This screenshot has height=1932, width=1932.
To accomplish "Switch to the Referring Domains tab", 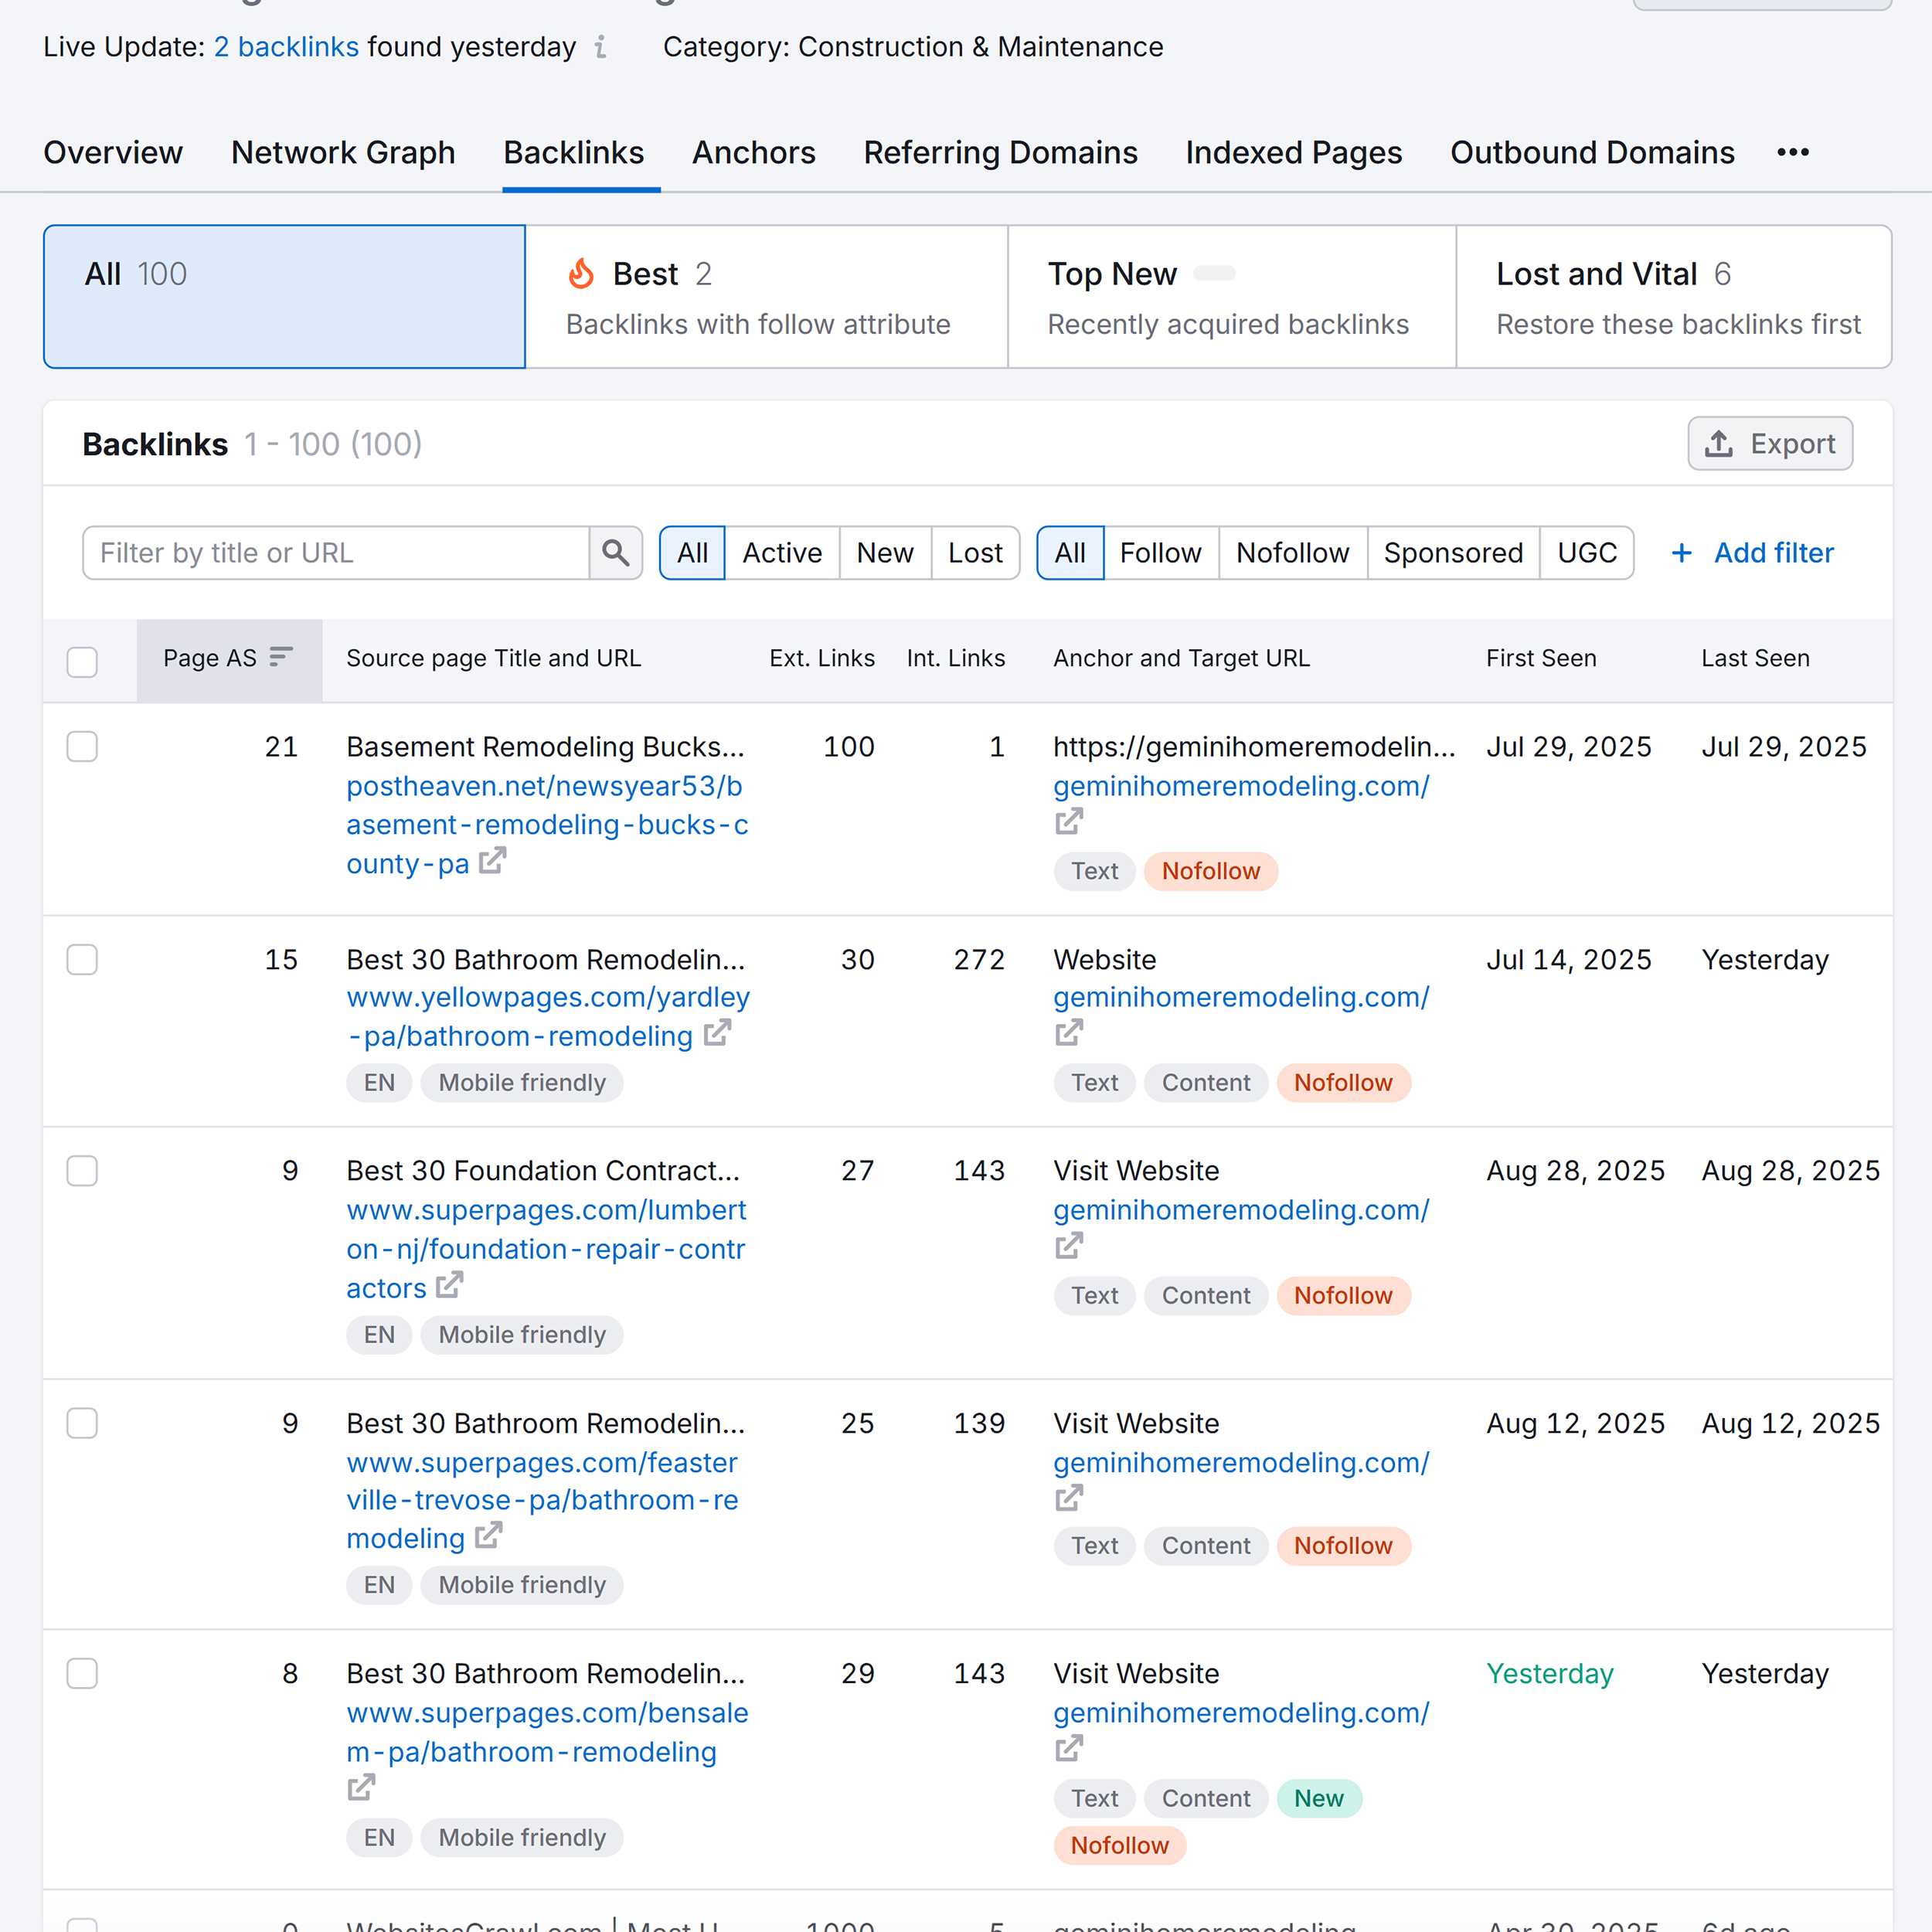I will [x=1000, y=153].
